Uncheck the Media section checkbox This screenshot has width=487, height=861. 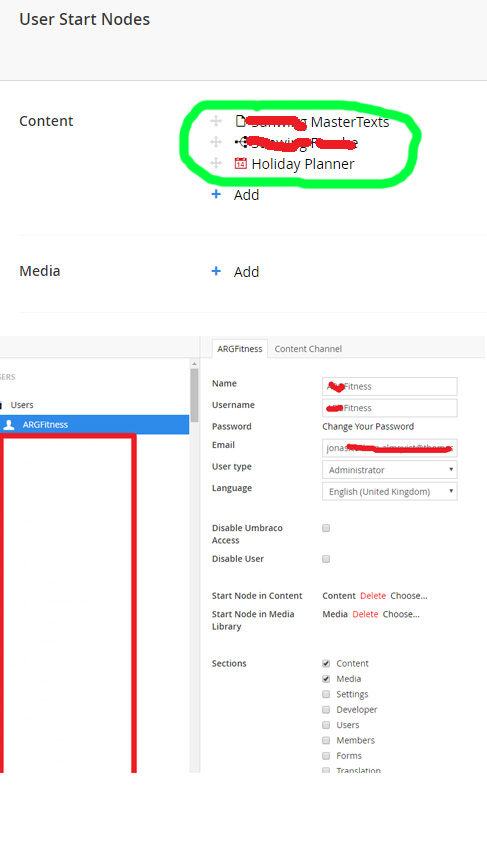tap(326, 679)
